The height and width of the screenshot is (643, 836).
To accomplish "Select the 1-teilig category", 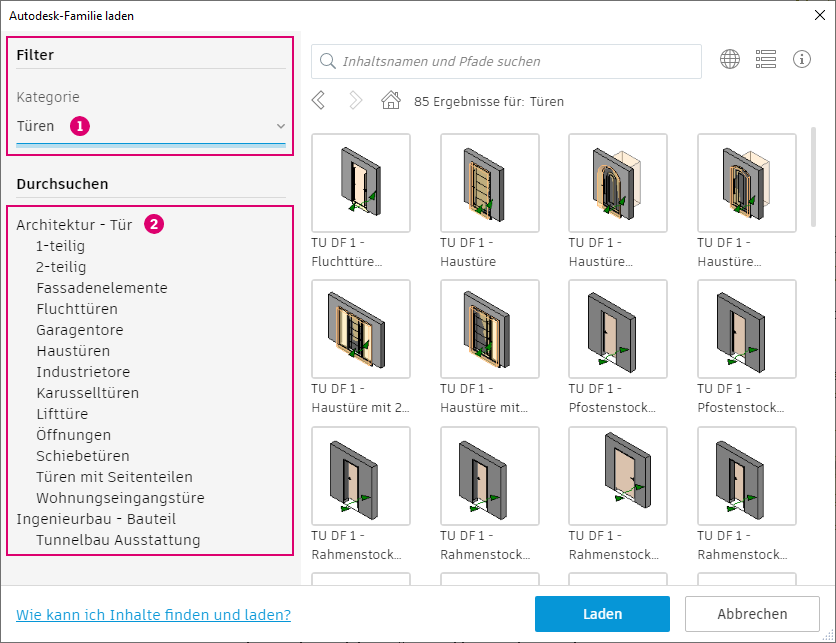I will coord(60,246).
